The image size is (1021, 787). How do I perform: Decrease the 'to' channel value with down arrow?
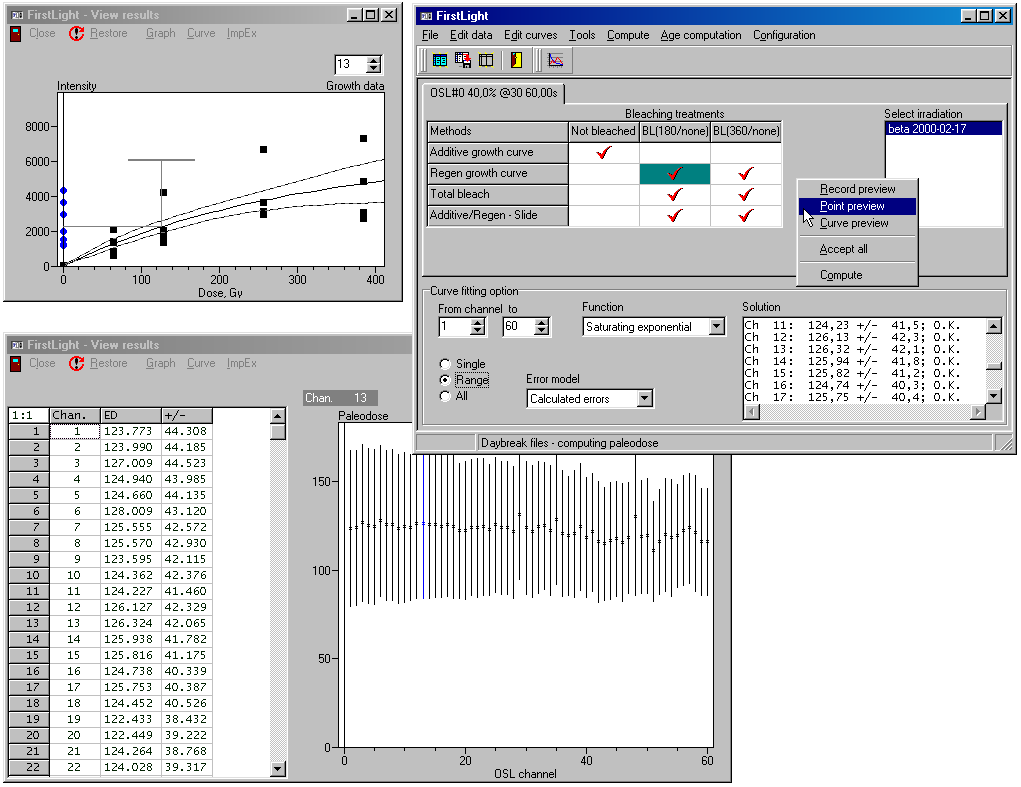point(542,331)
